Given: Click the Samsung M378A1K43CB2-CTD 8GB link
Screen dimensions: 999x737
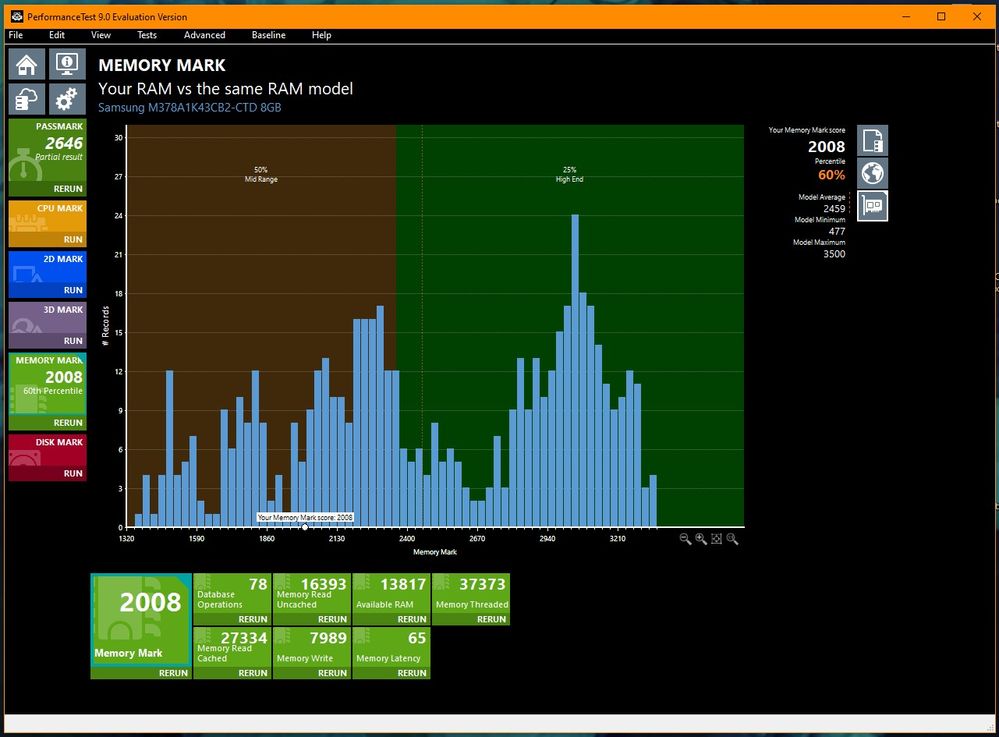Looking at the screenshot, I should (189, 107).
